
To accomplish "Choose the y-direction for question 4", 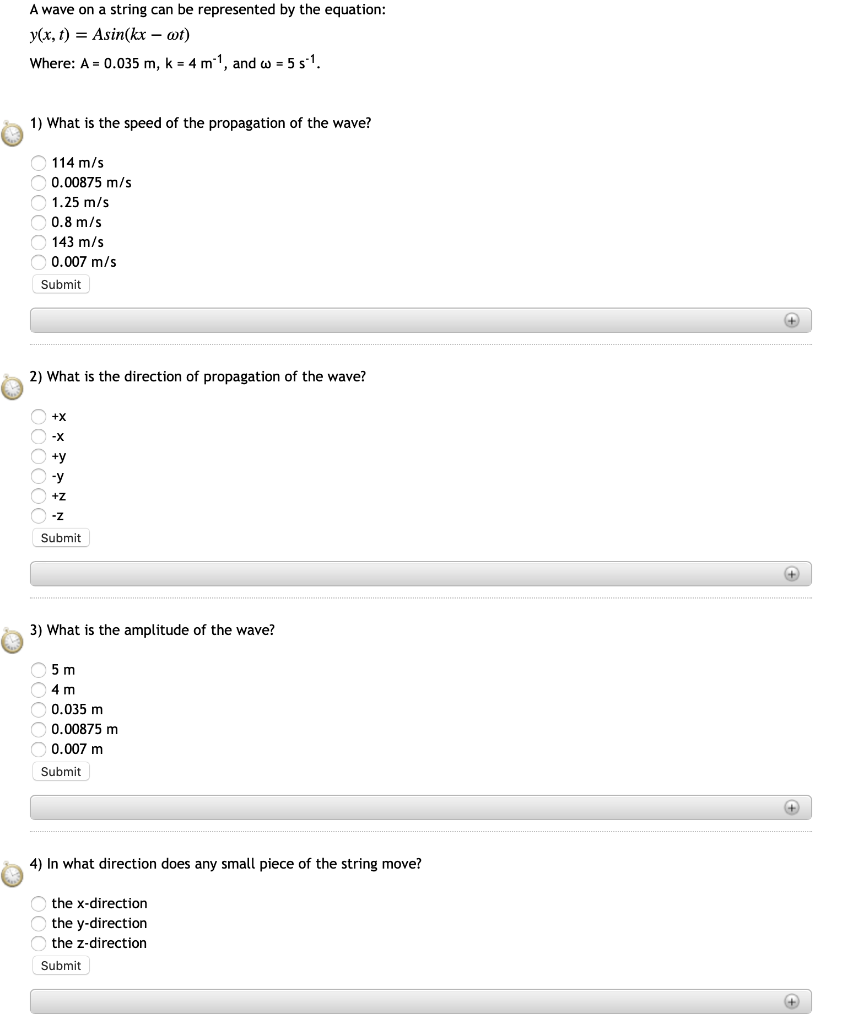I will coord(38,923).
